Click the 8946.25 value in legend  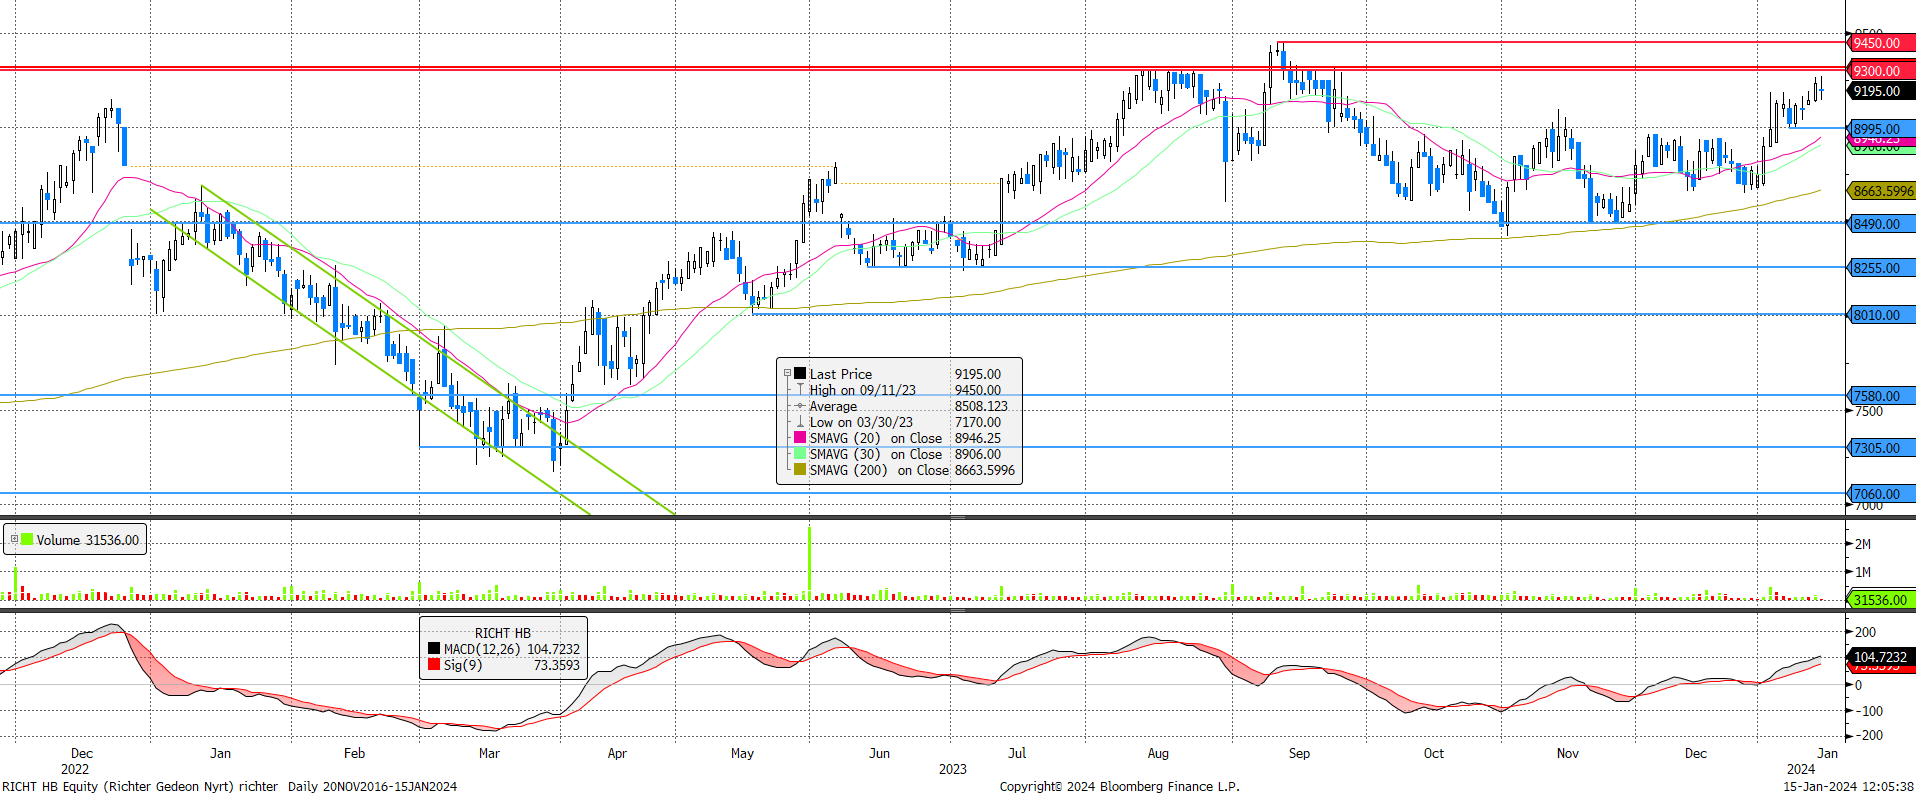[977, 438]
